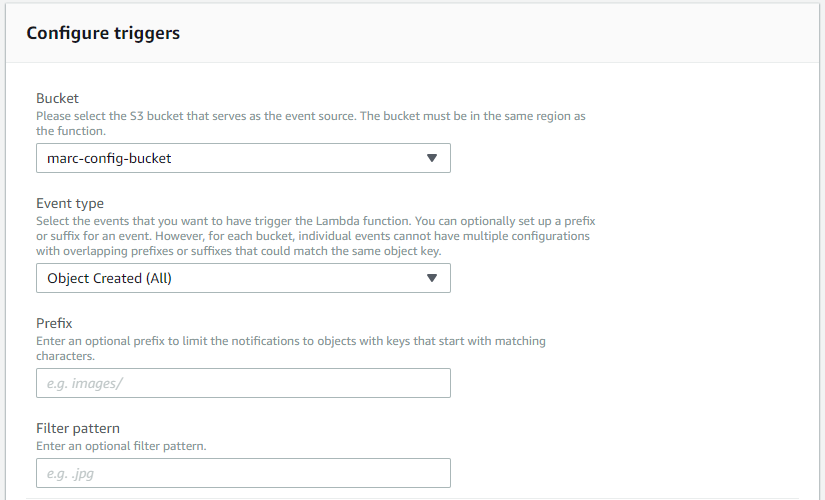Click the optional filter pattern help text

coord(121,446)
